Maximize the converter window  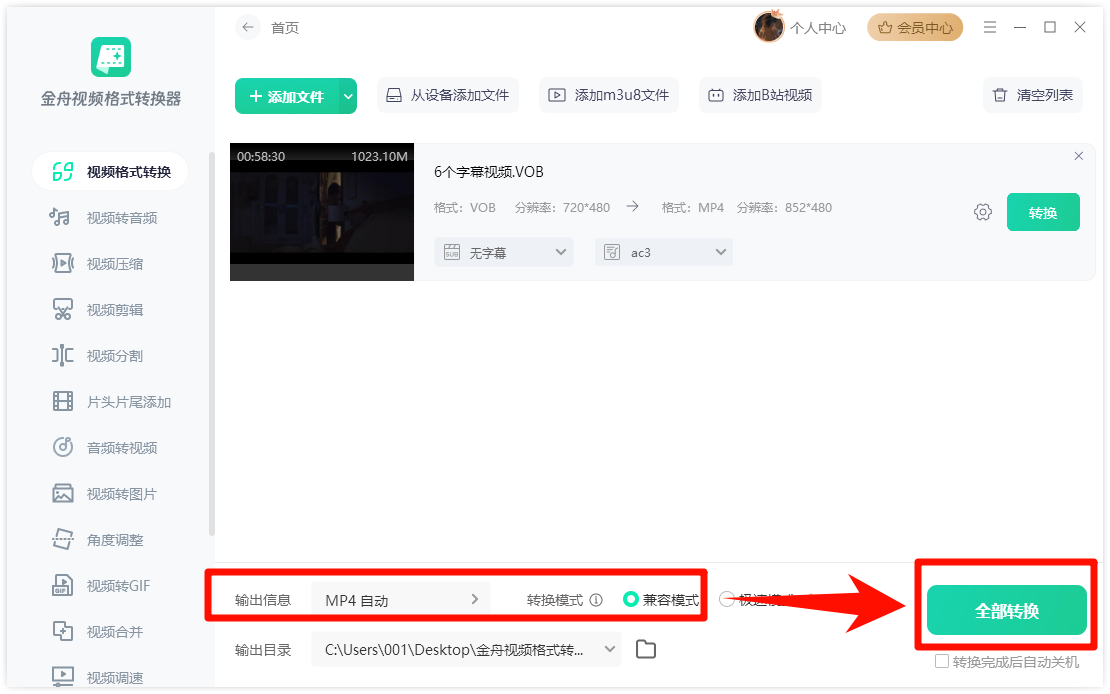pos(1050,27)
